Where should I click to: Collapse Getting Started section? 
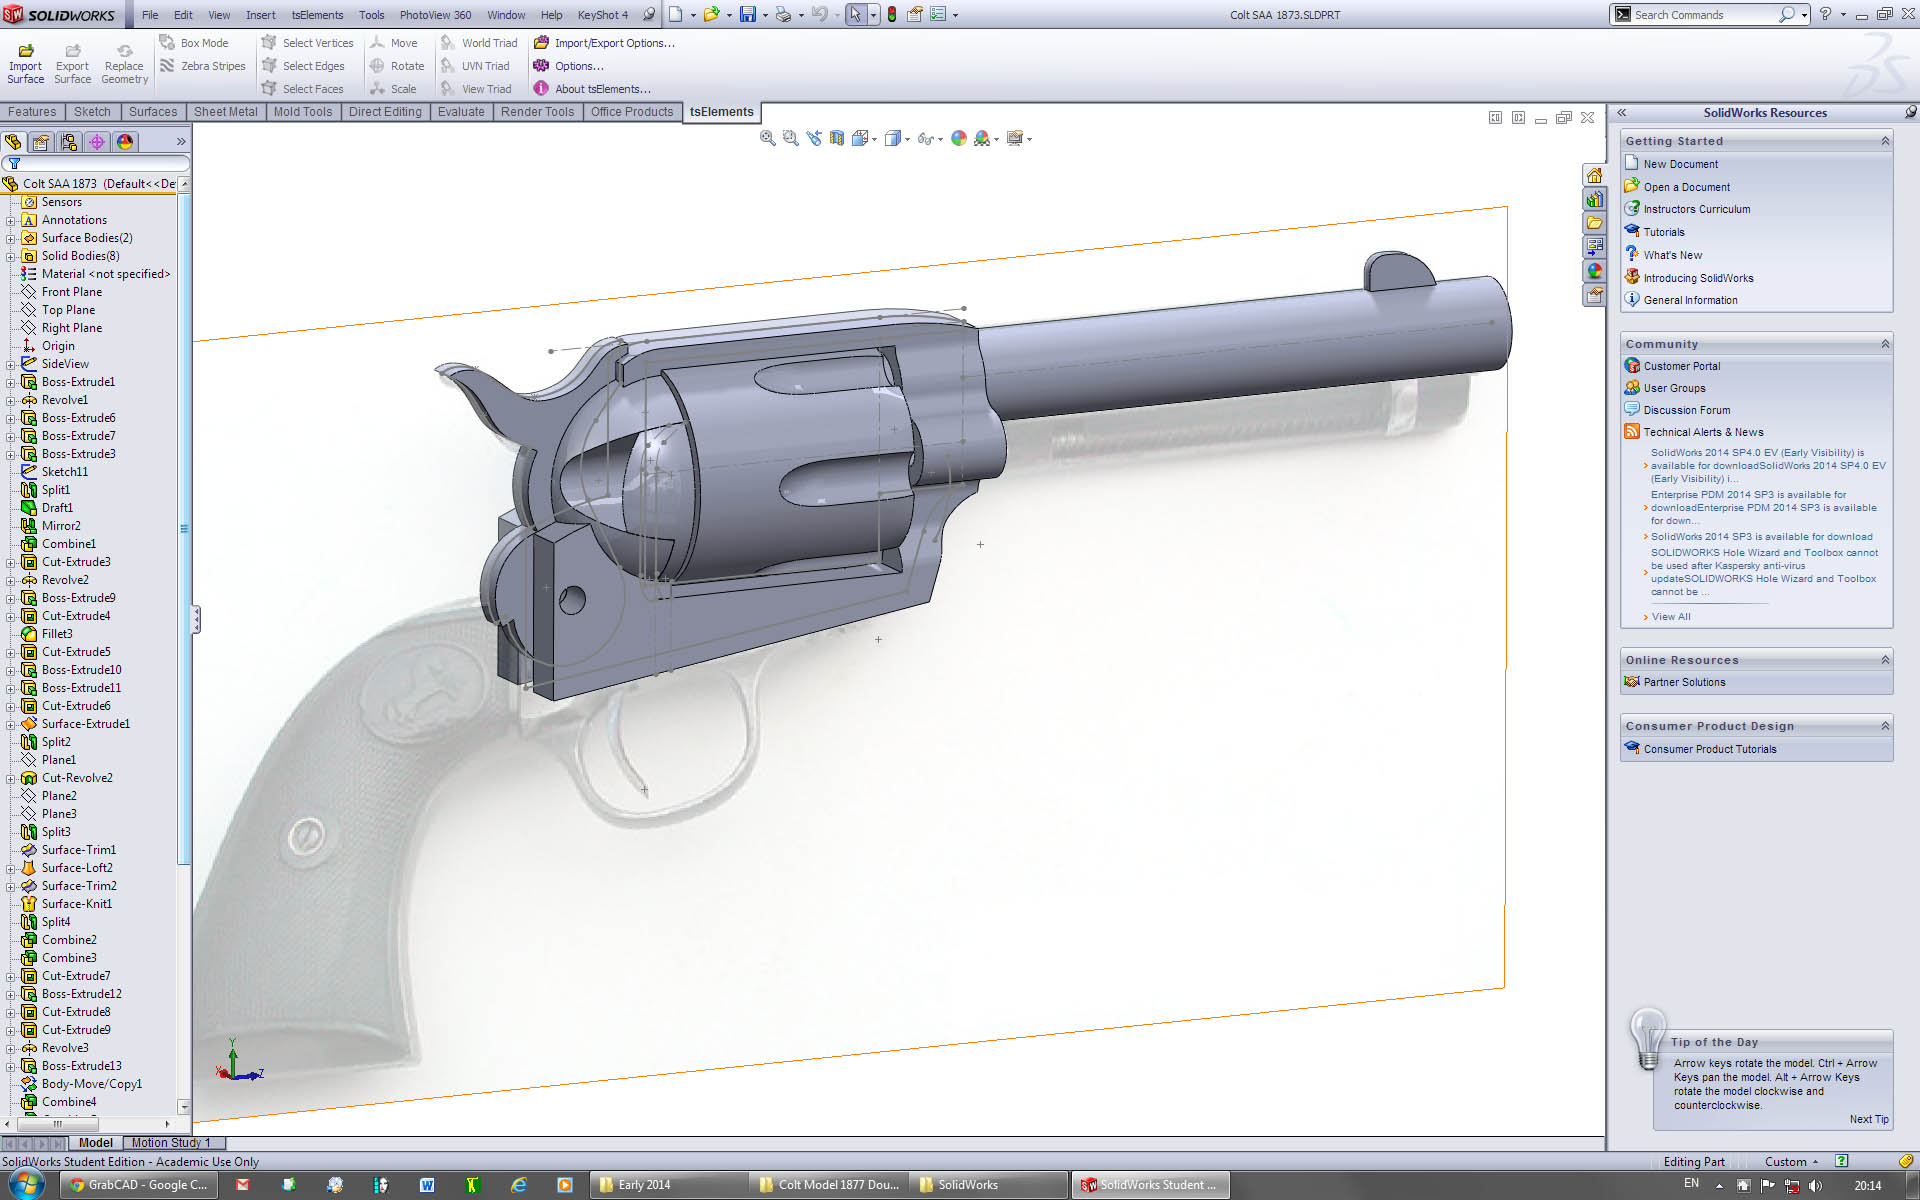(x=1885, y=141)
